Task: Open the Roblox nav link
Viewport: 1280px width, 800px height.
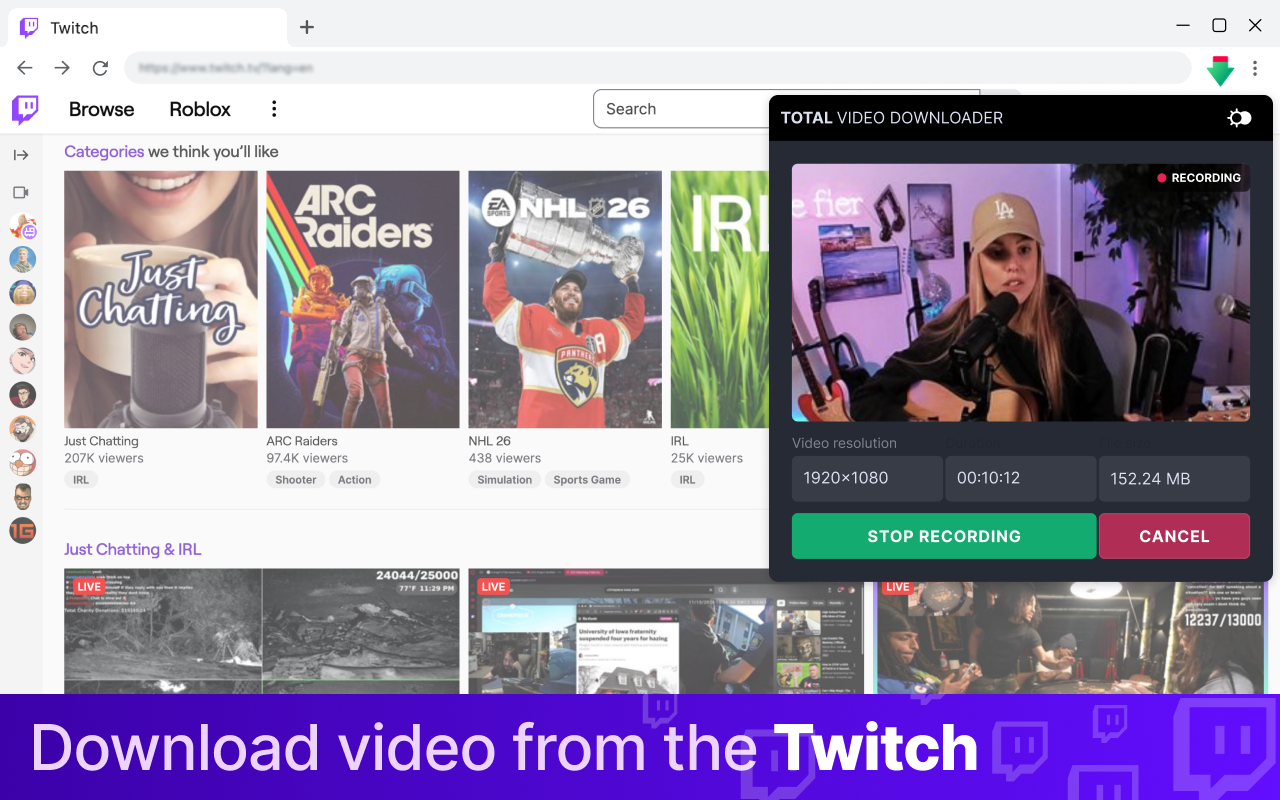Action: coord(200,109)
